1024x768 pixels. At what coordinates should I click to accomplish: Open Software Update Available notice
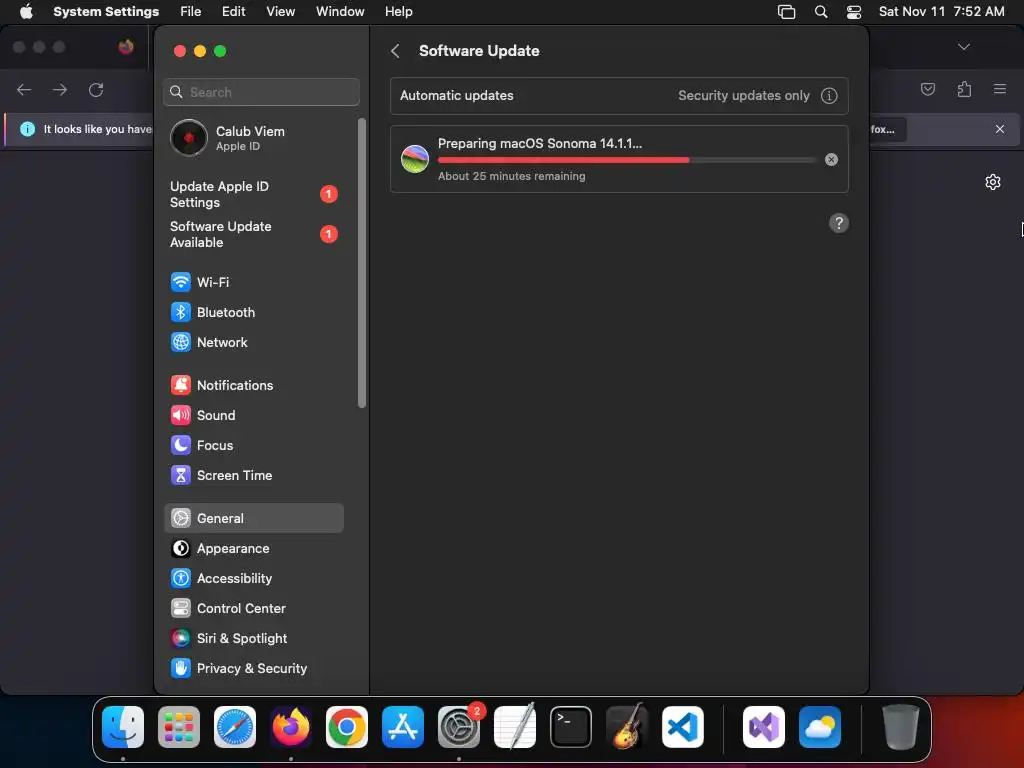[x=253, y=234]
